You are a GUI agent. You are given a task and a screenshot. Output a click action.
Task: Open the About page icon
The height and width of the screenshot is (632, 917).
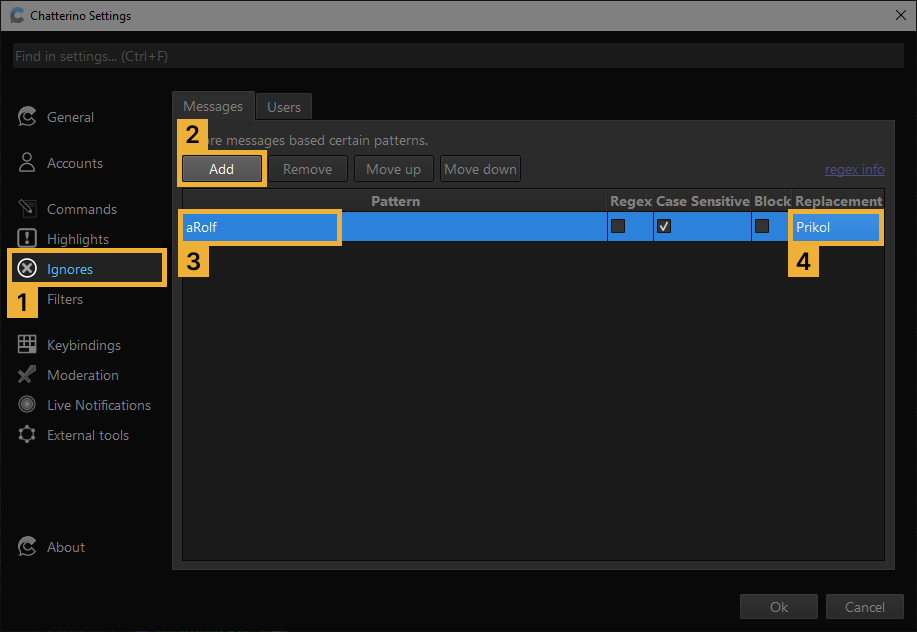[x=28, y=547]
